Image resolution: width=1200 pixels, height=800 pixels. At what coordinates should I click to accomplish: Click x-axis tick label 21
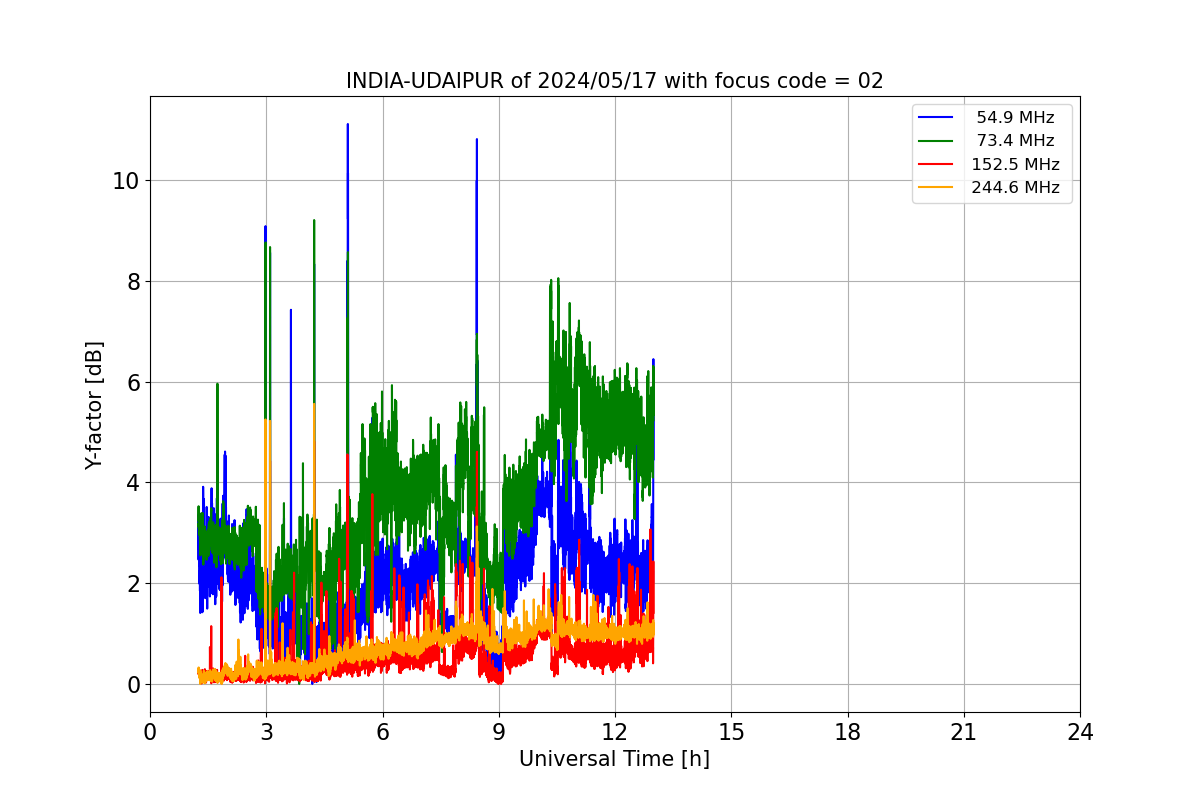[x=964, y=732]
